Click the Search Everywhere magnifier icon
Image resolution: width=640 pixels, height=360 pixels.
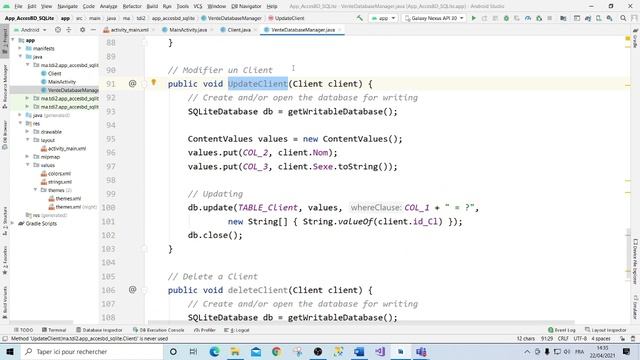tap(623, 18)
